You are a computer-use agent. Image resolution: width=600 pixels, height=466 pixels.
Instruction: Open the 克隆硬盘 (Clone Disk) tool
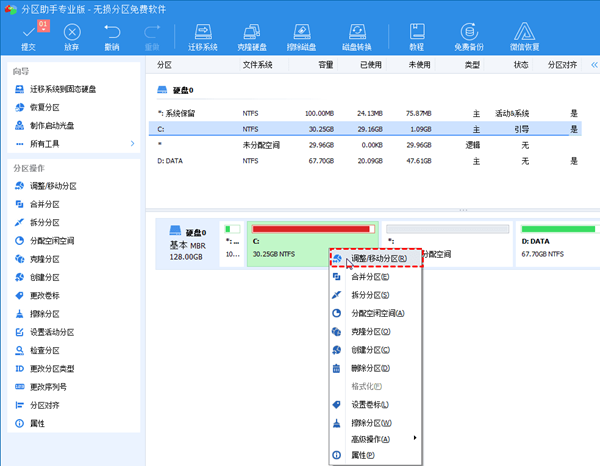(252, 37)
